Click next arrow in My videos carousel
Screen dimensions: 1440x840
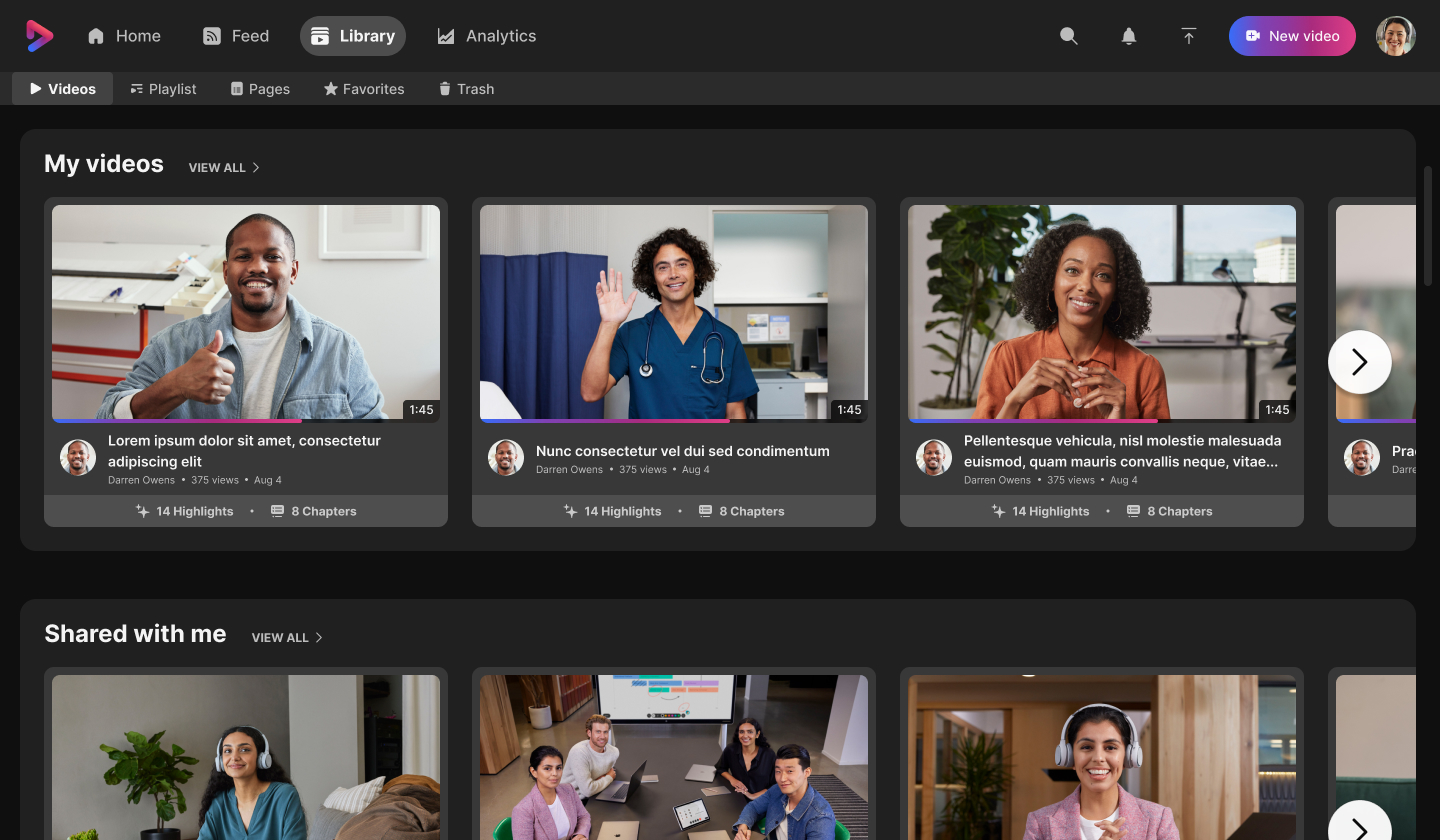(x=1360, y=362)
